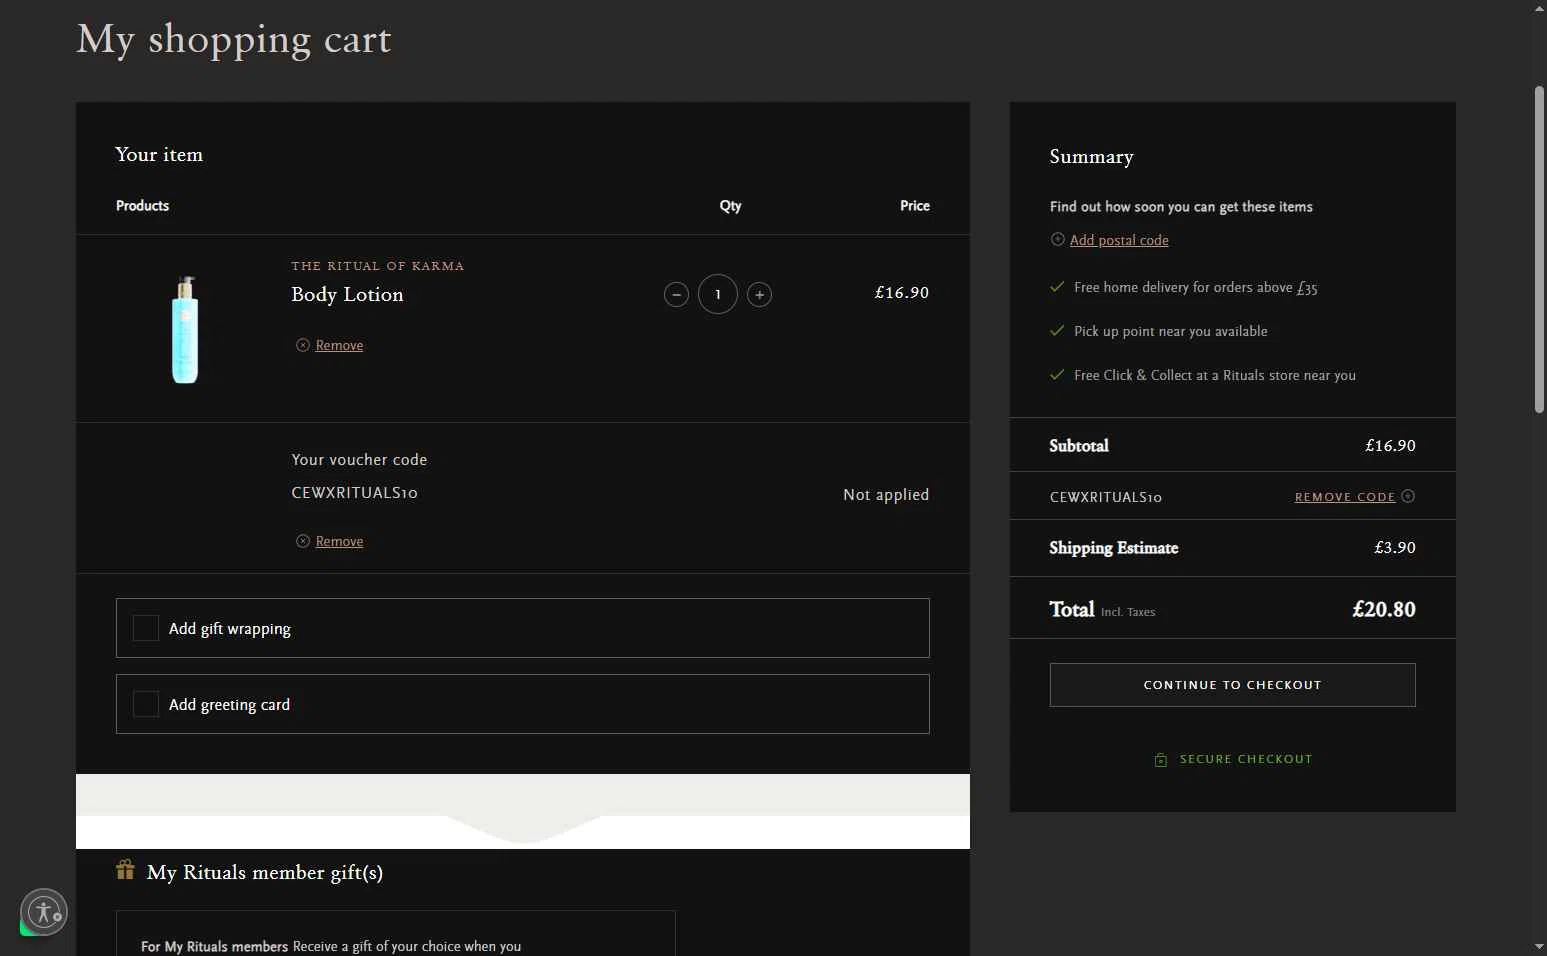Click the Total amount £20.80

pos(1384,609)
